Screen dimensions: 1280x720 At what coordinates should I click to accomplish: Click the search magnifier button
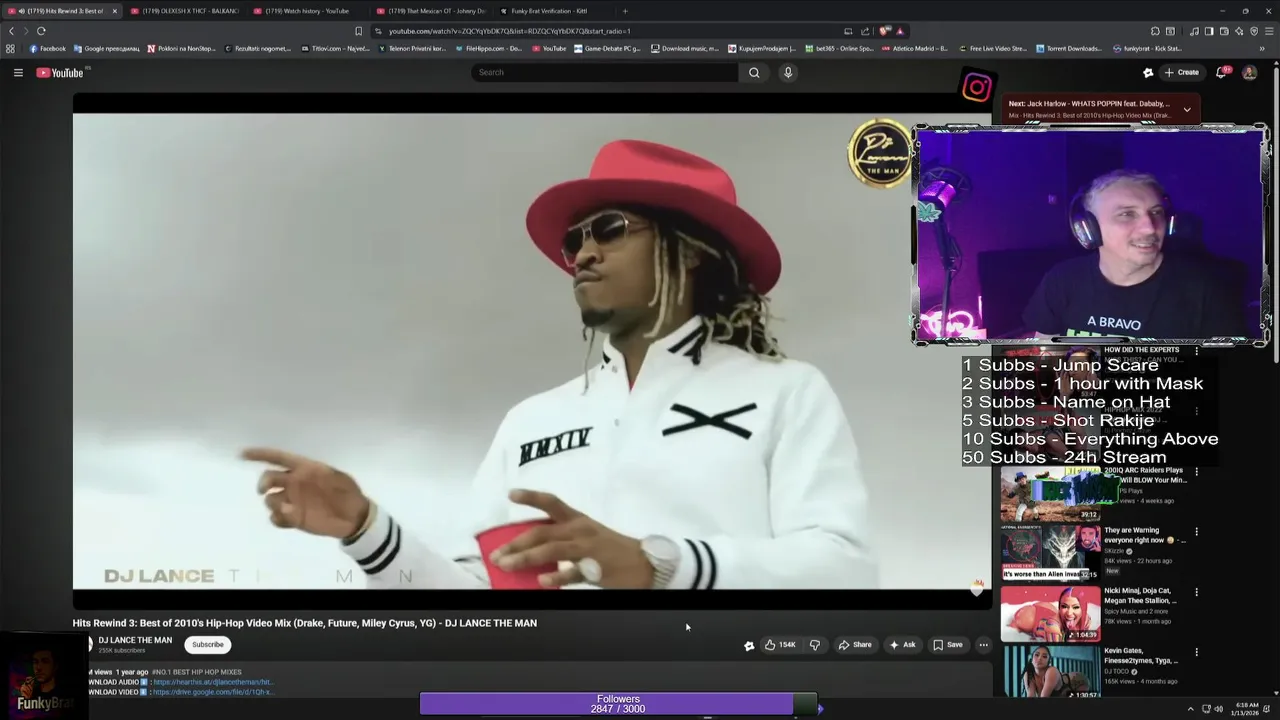(754, 72)
